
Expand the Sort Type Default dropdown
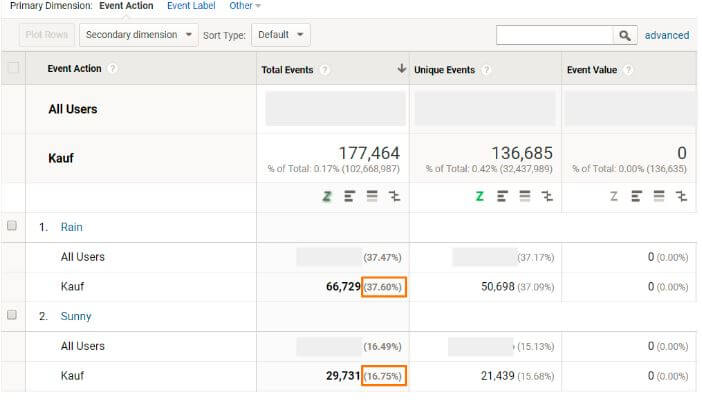281,35
